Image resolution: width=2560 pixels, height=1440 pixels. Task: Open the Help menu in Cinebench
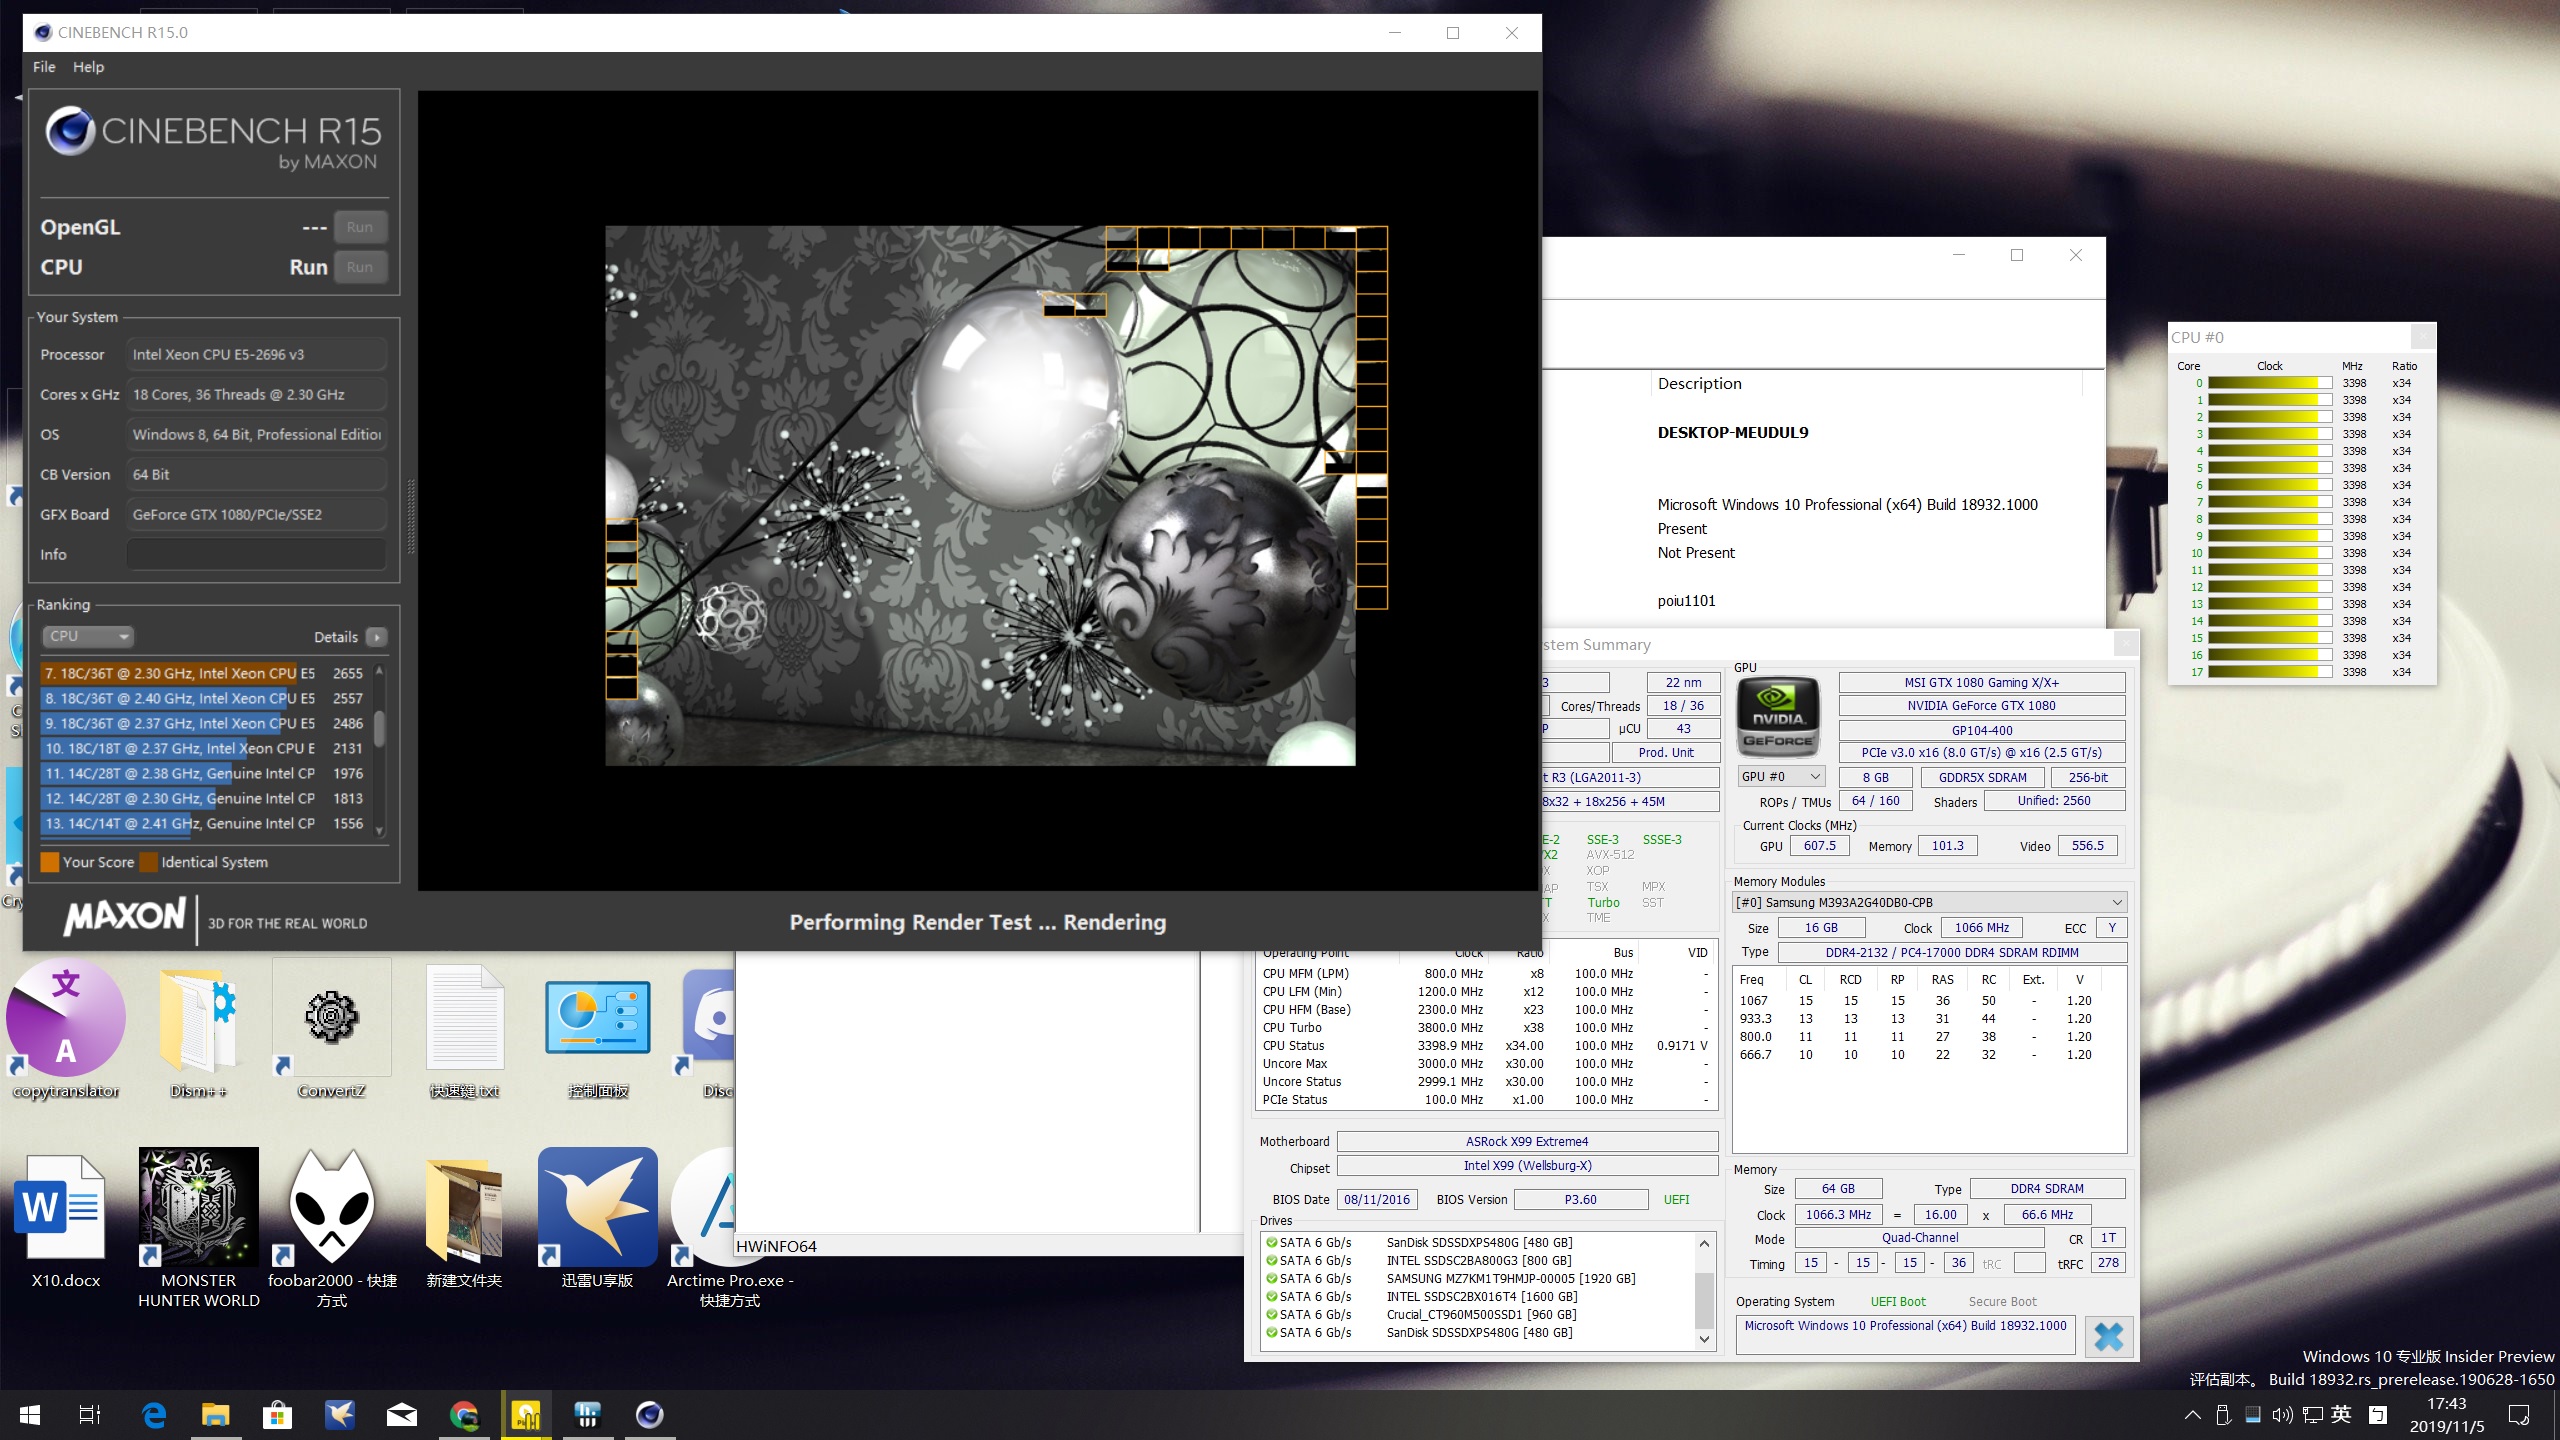88,67
